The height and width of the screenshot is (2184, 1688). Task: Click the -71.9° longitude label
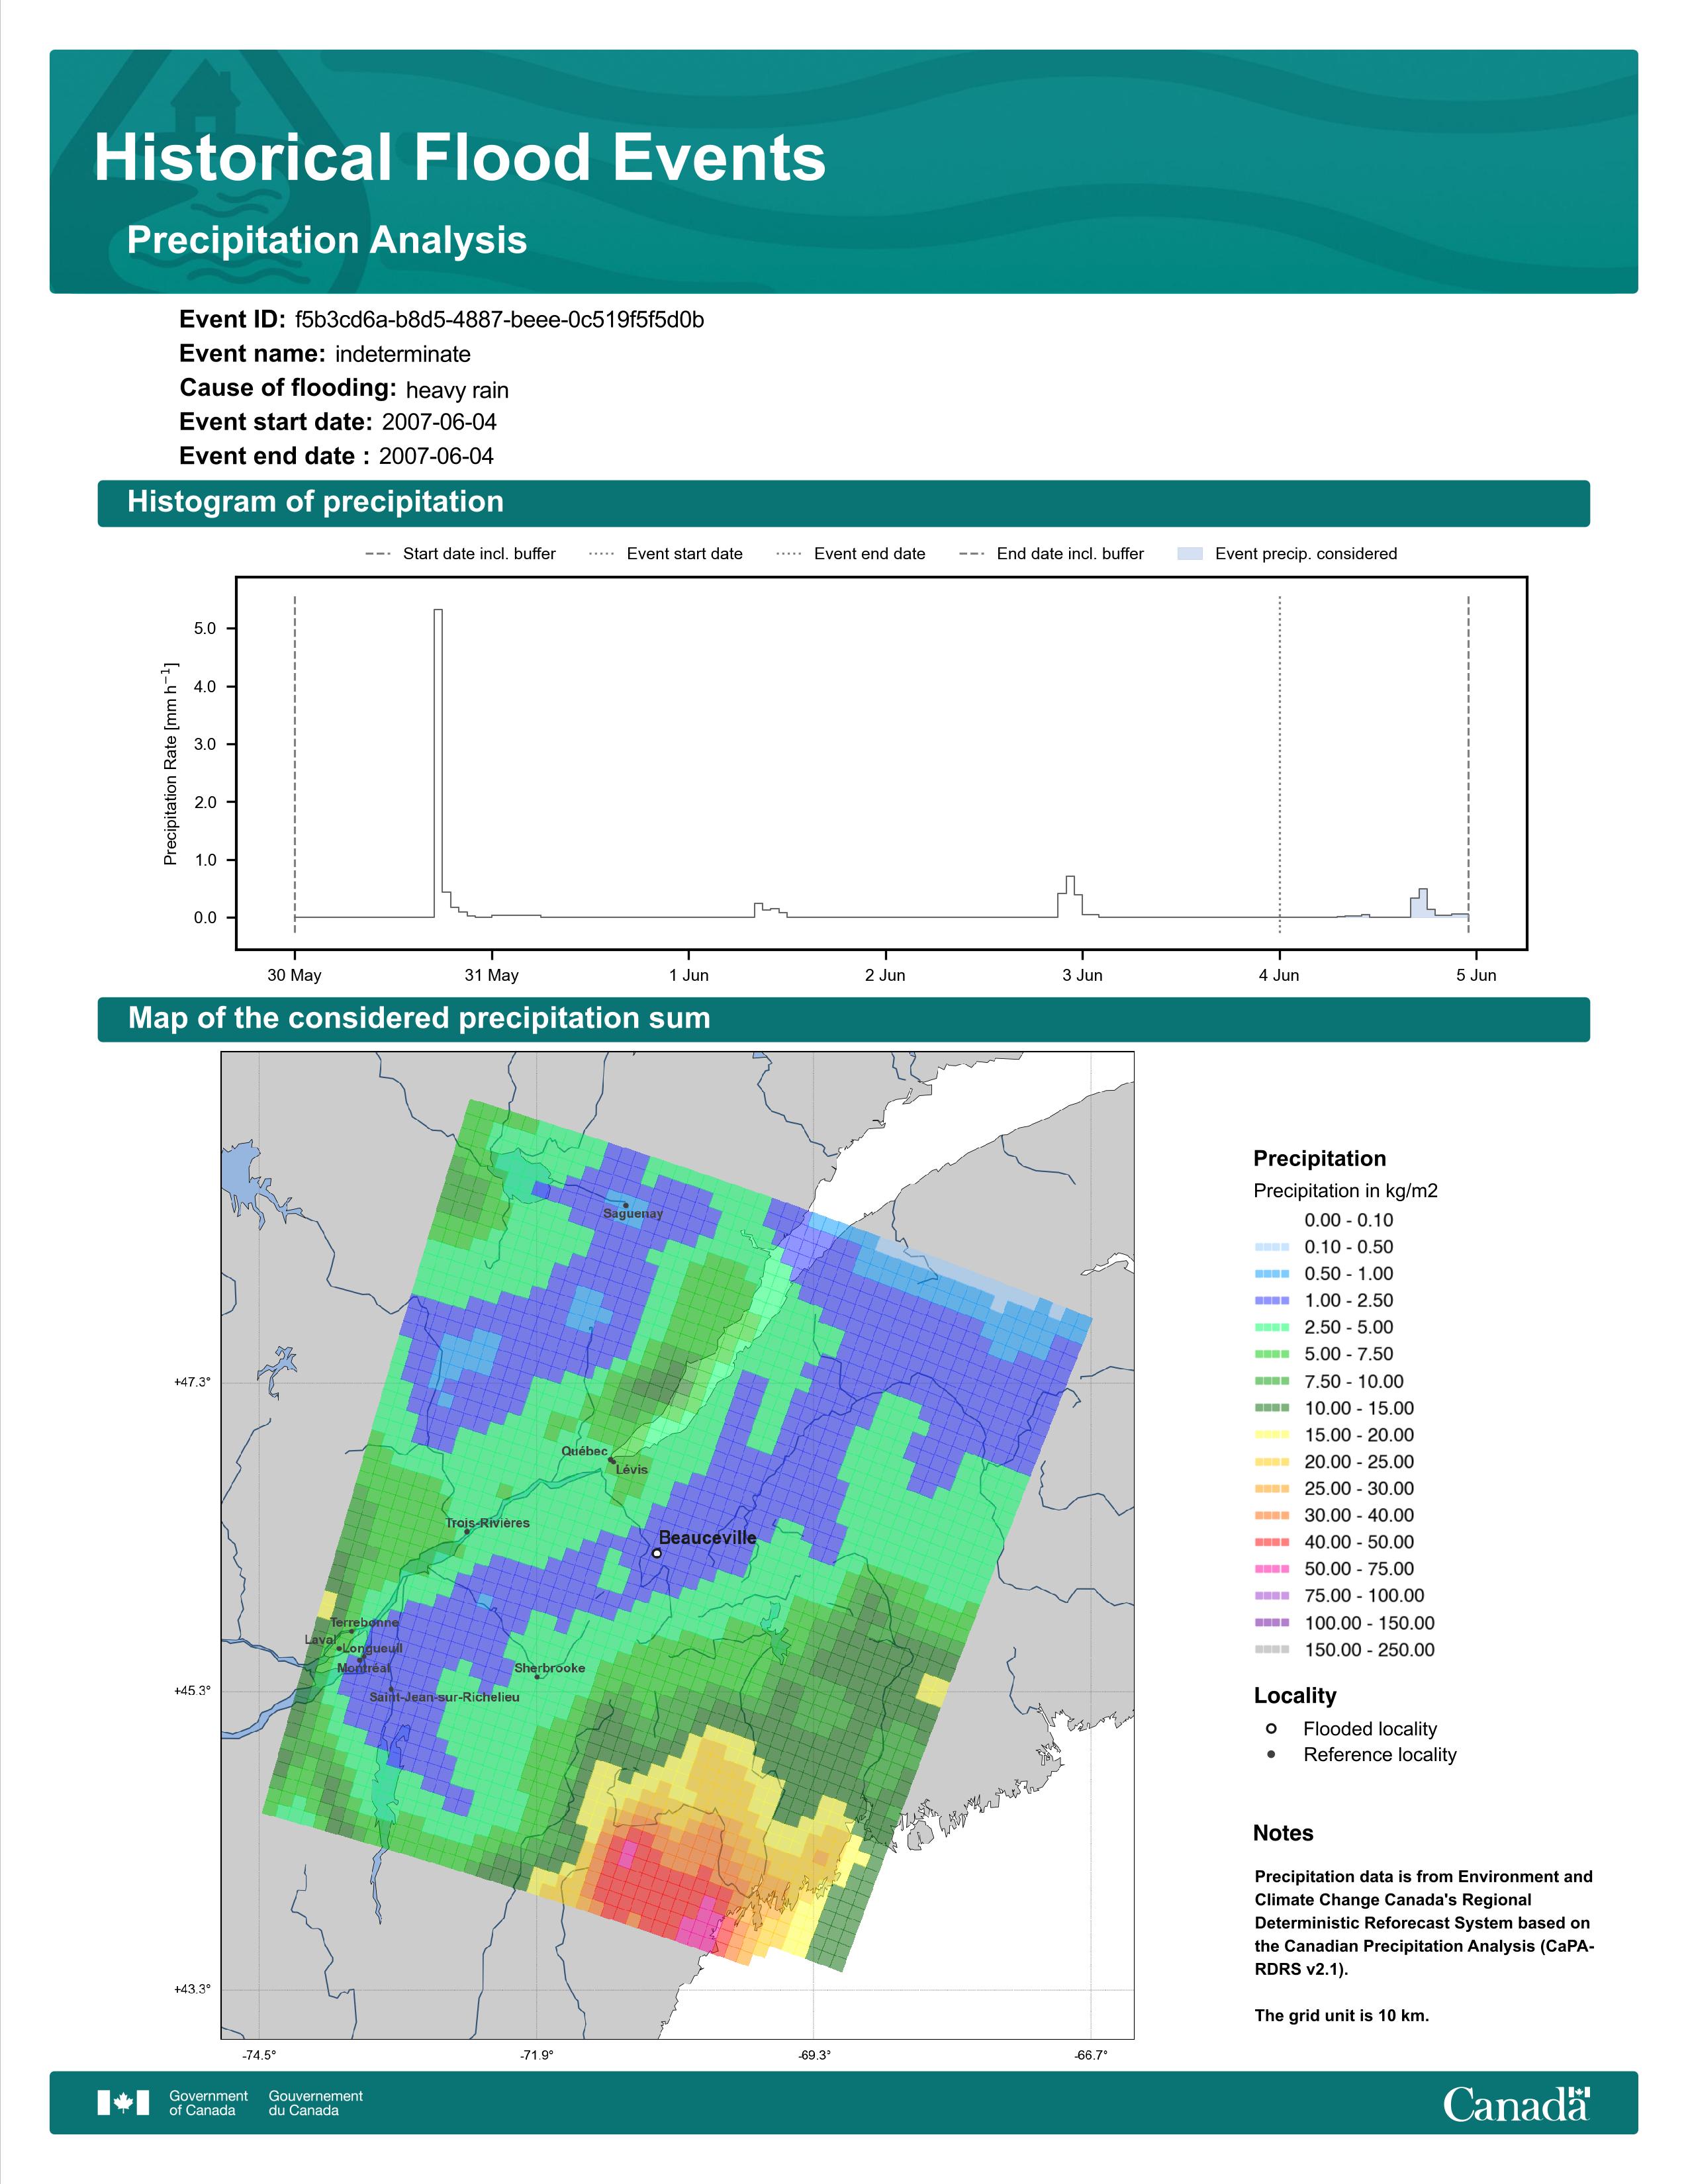537,2056
